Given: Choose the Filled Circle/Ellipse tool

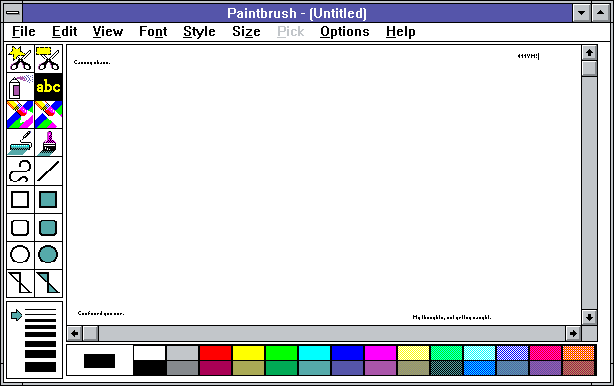Looking at the screenshot, I should coord(49,255).
